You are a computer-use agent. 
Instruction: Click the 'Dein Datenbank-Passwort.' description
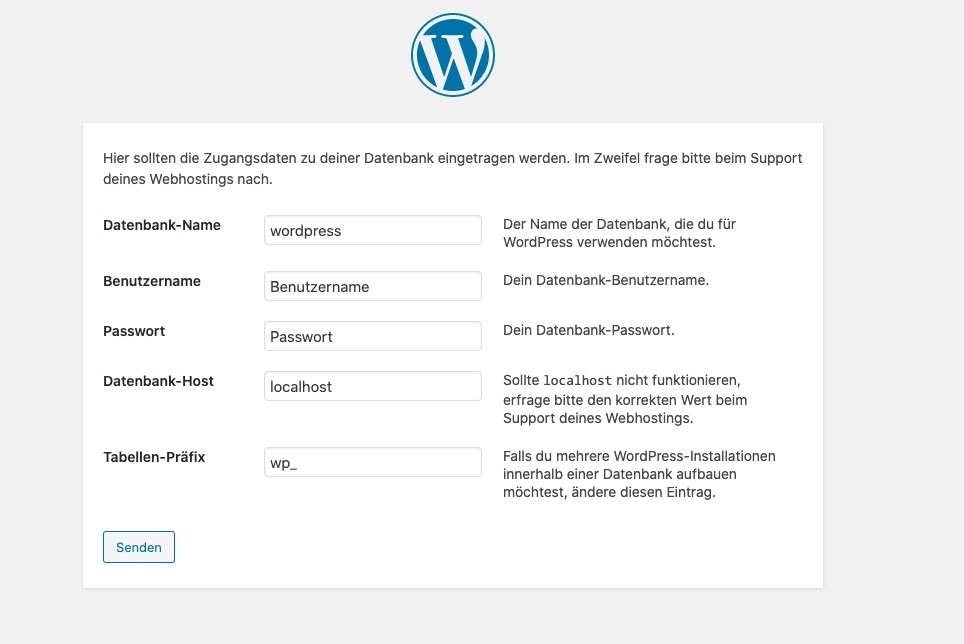588,330
